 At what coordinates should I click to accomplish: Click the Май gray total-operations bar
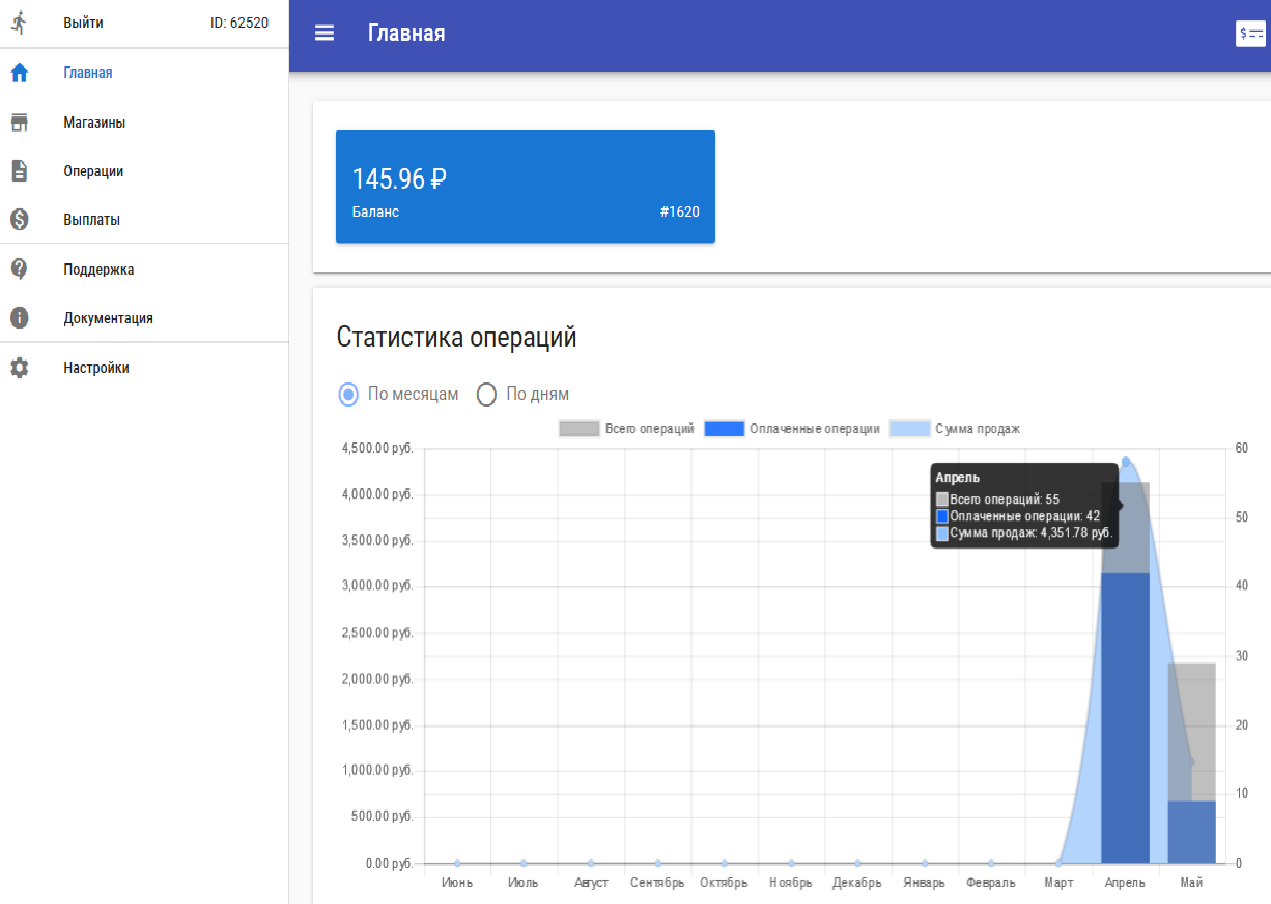pyautogui.click(x=1191, y=731)
